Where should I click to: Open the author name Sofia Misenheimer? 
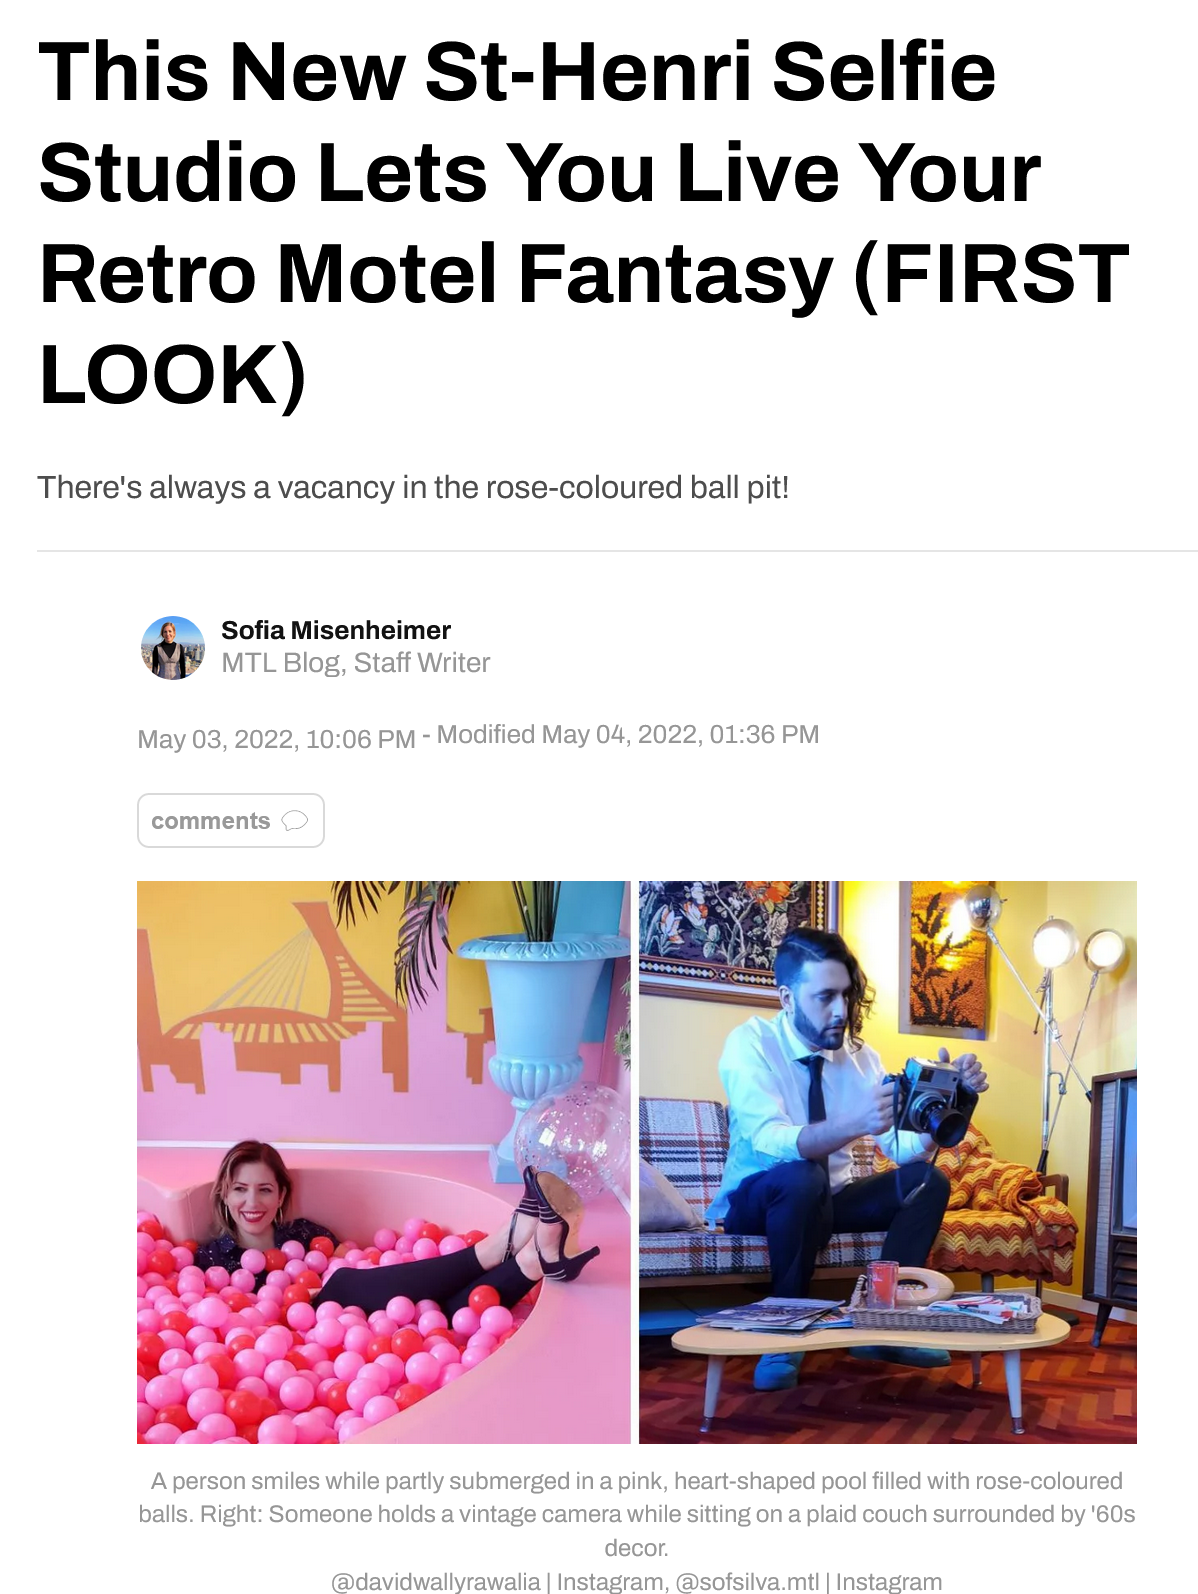336,630
